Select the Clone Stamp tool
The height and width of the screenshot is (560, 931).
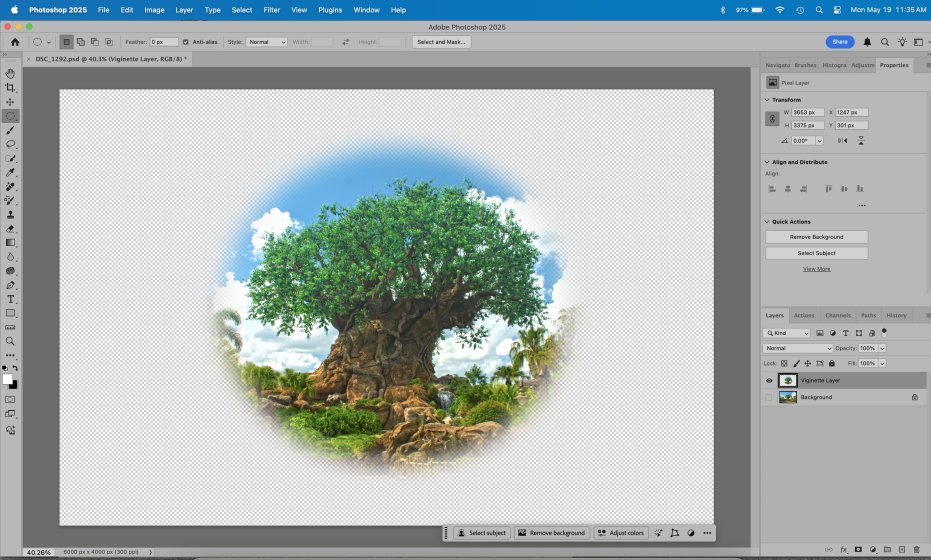(x=10, y=215)
